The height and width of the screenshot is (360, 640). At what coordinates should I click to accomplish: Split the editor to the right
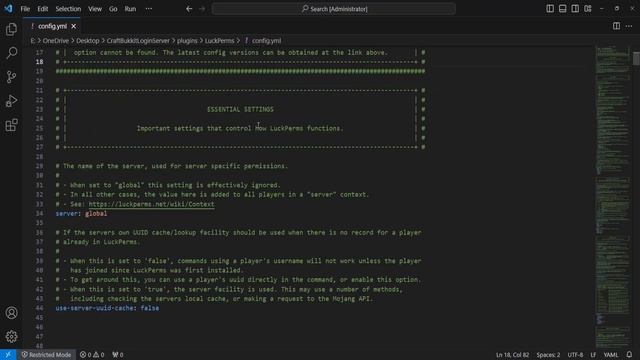(616, 26)
